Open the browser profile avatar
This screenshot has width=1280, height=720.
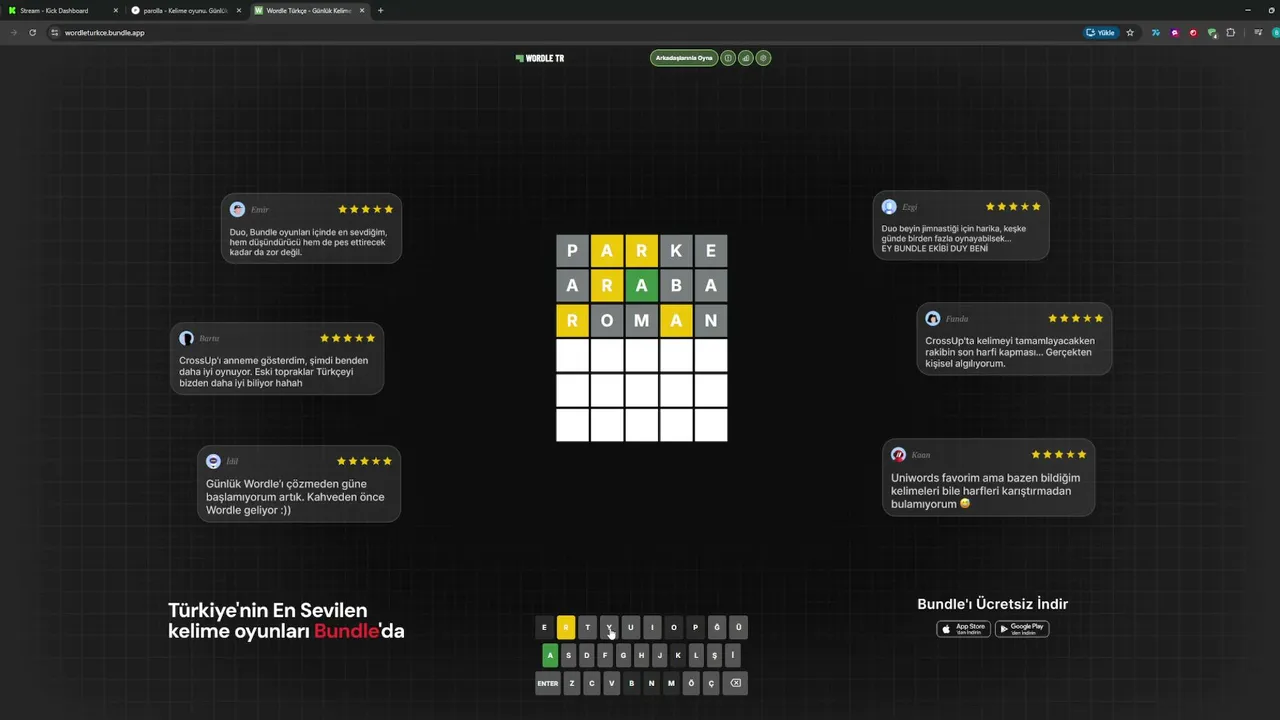tap(1275, 33)
